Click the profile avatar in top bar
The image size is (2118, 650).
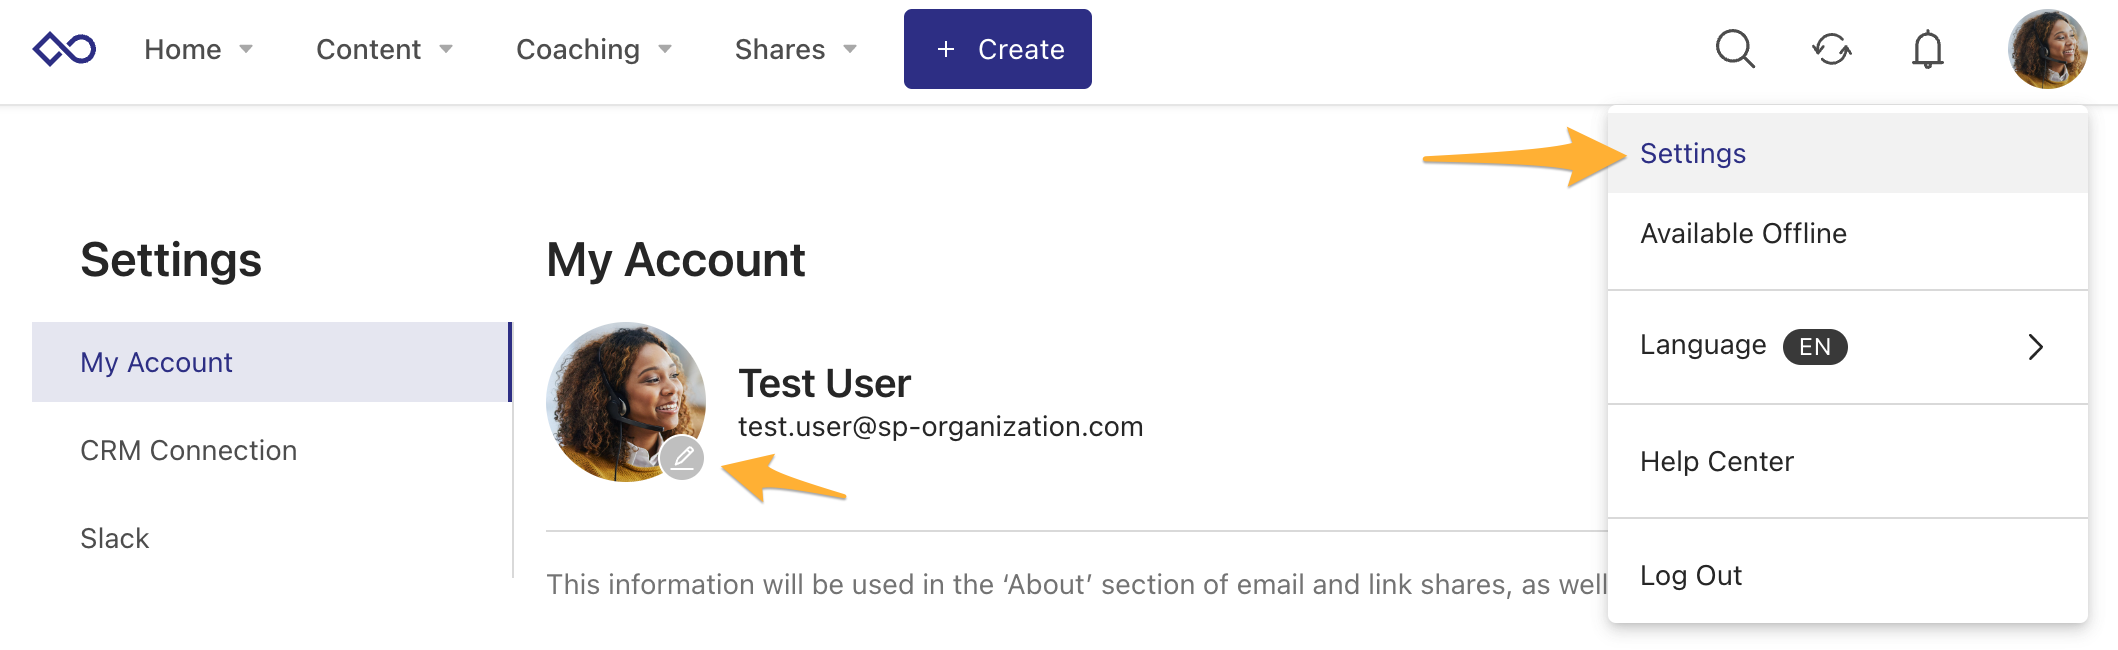click(2047, 49)
